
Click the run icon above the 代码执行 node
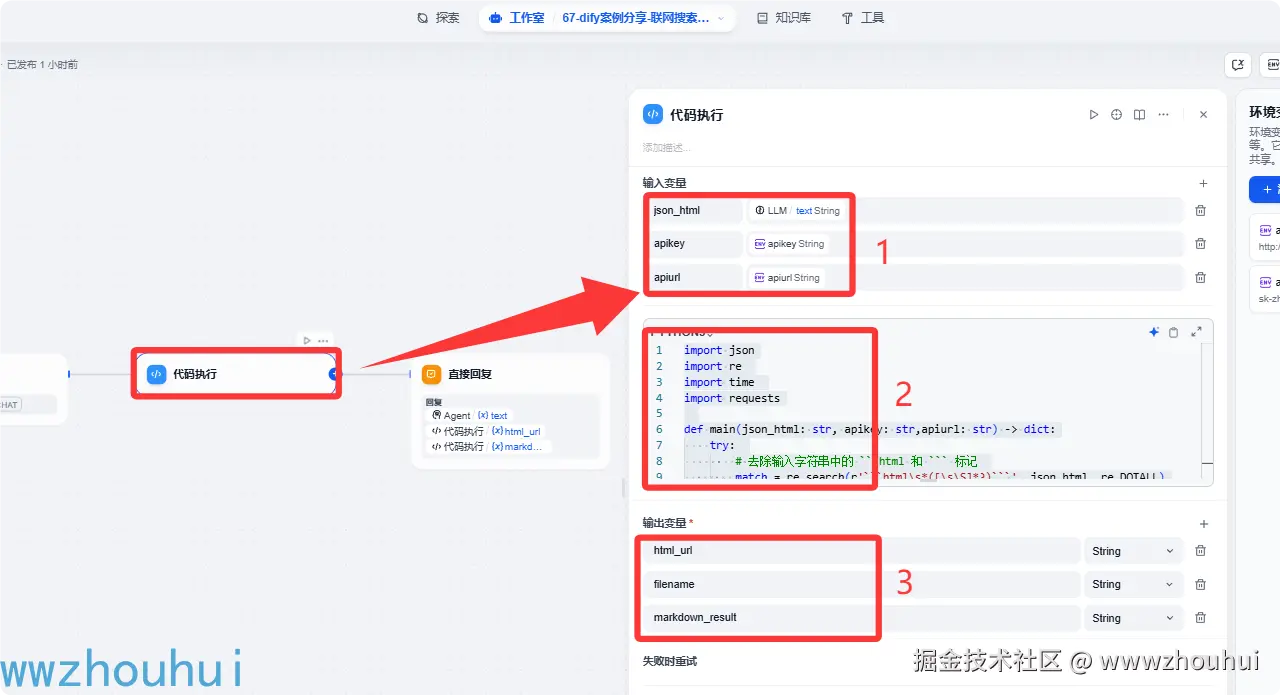tap(307, 340)
